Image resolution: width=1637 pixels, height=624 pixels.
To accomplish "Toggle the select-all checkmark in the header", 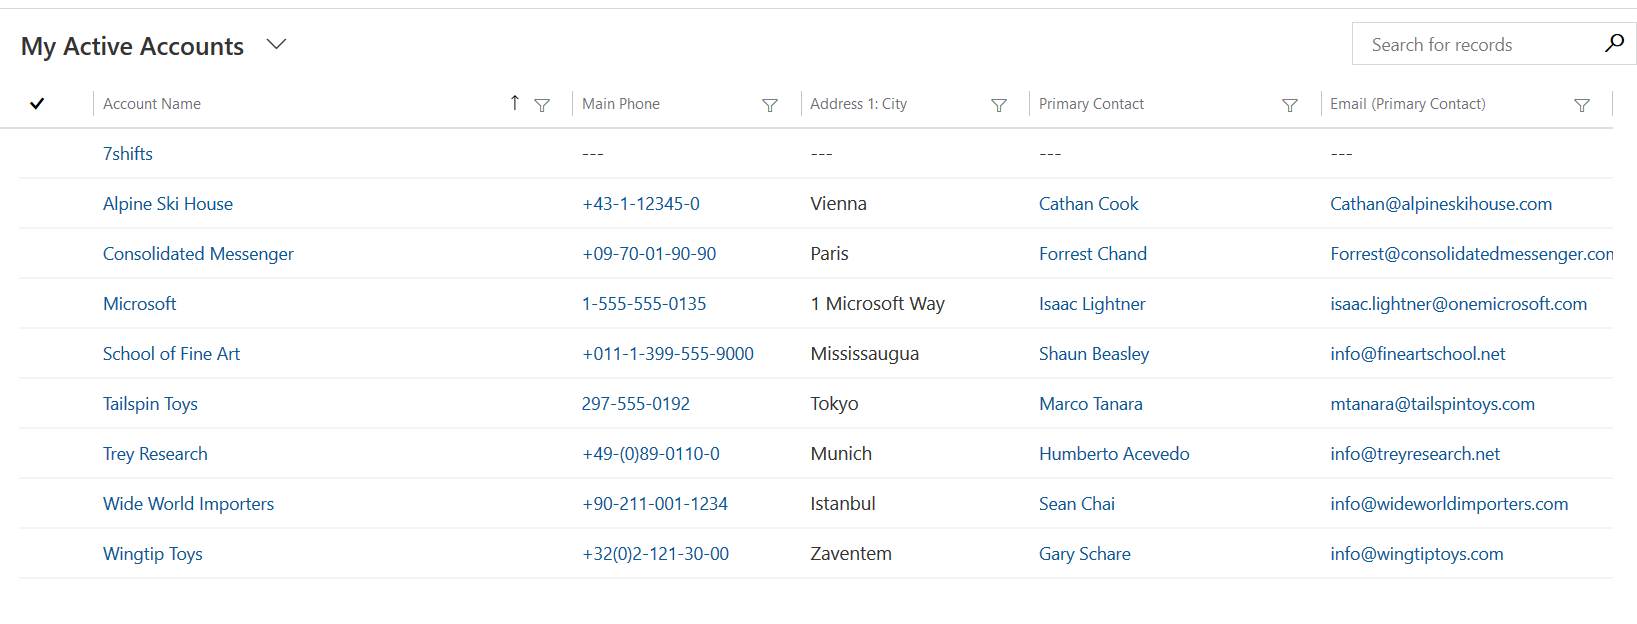I will [x=37, y=103].
